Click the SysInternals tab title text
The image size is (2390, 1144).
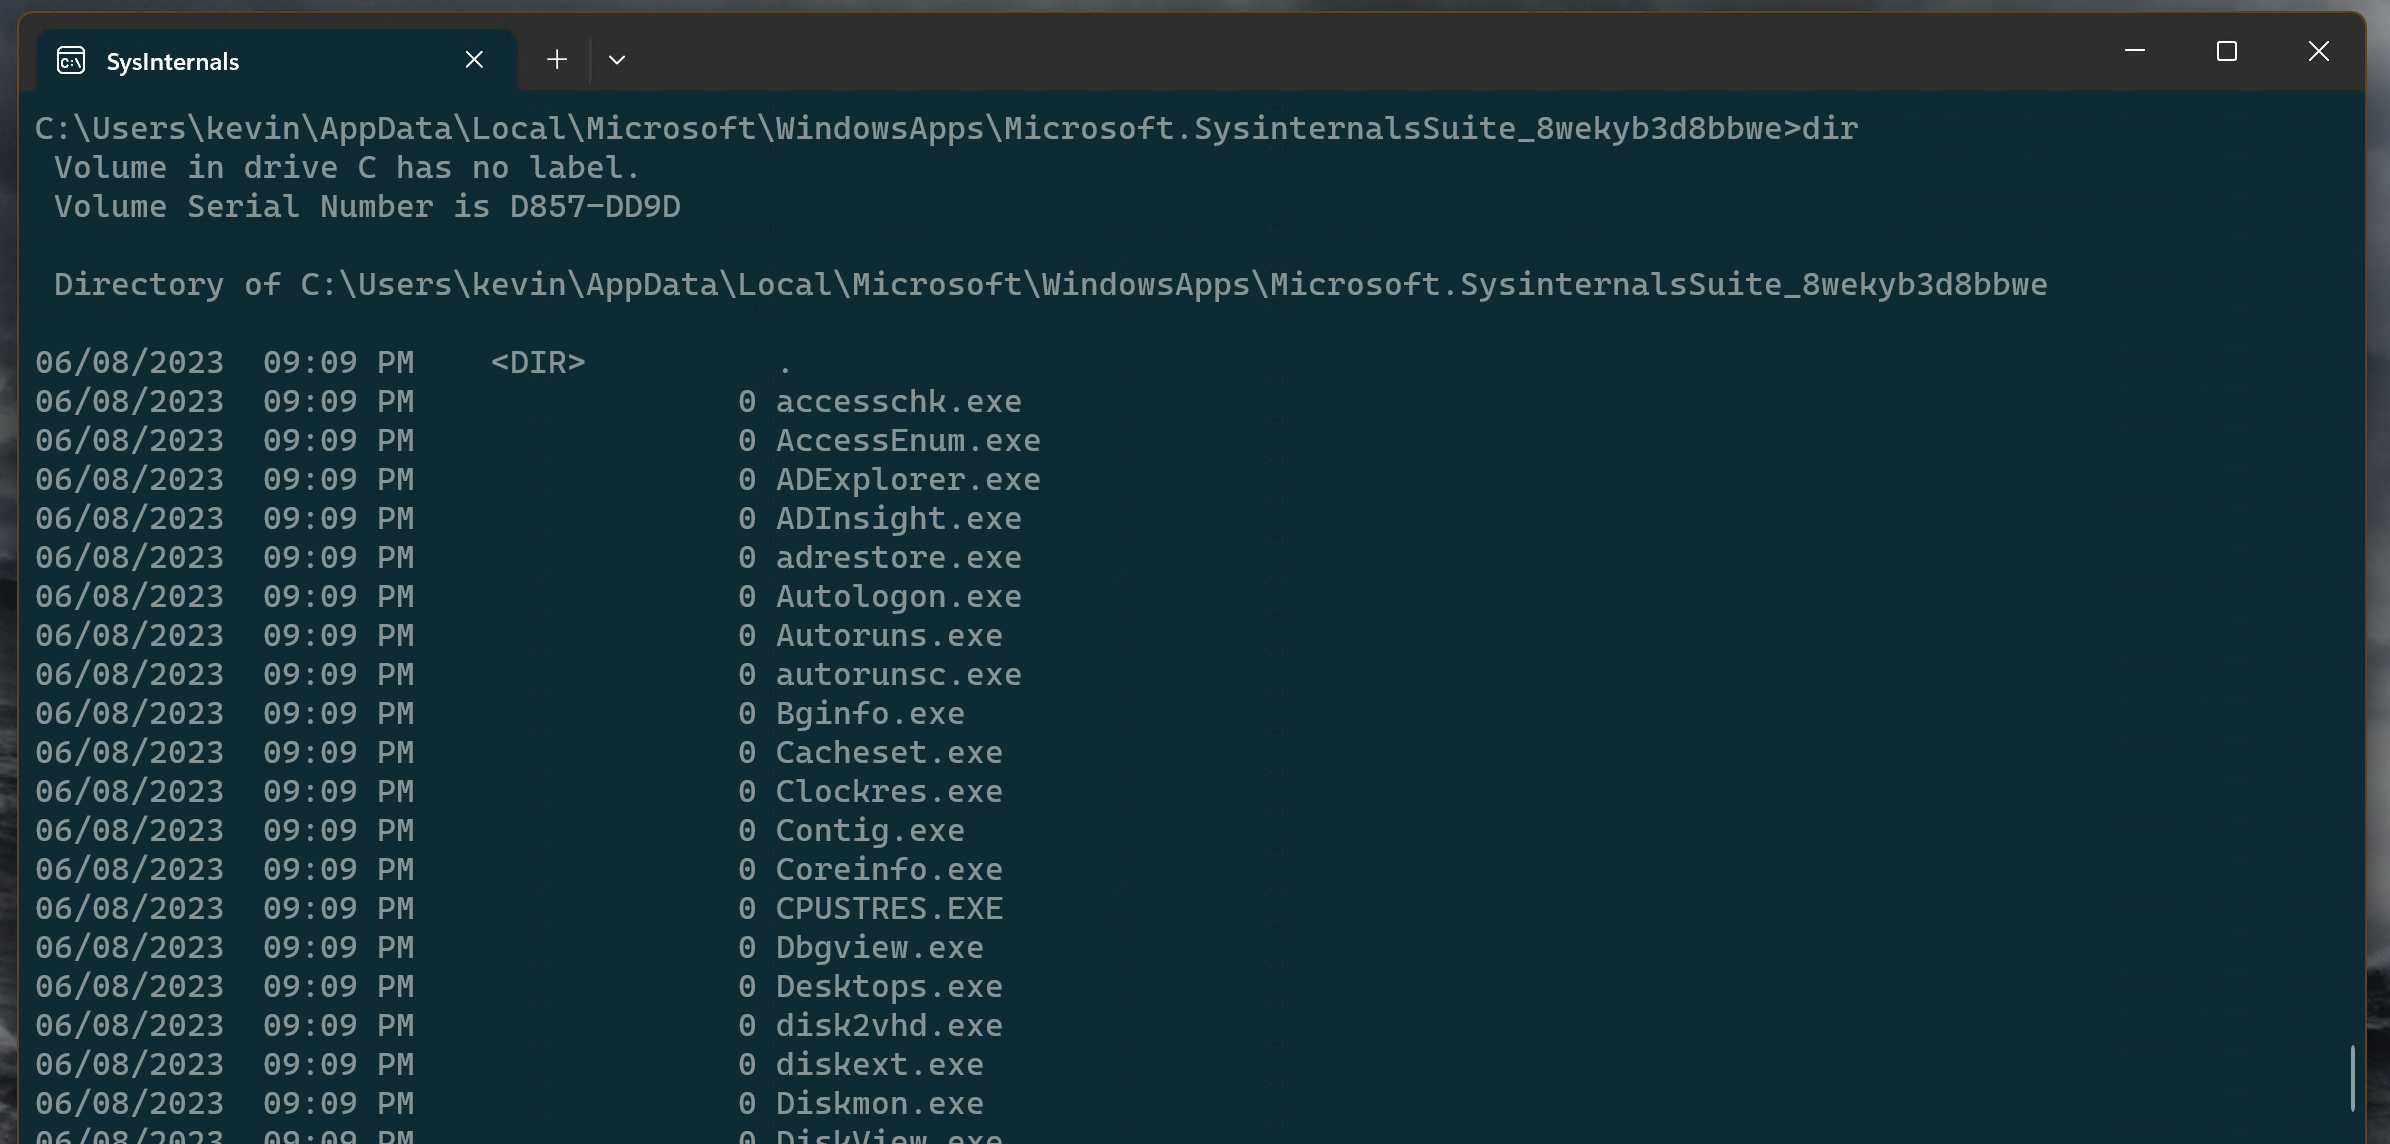pyautogui.click(x=172, y=61)
